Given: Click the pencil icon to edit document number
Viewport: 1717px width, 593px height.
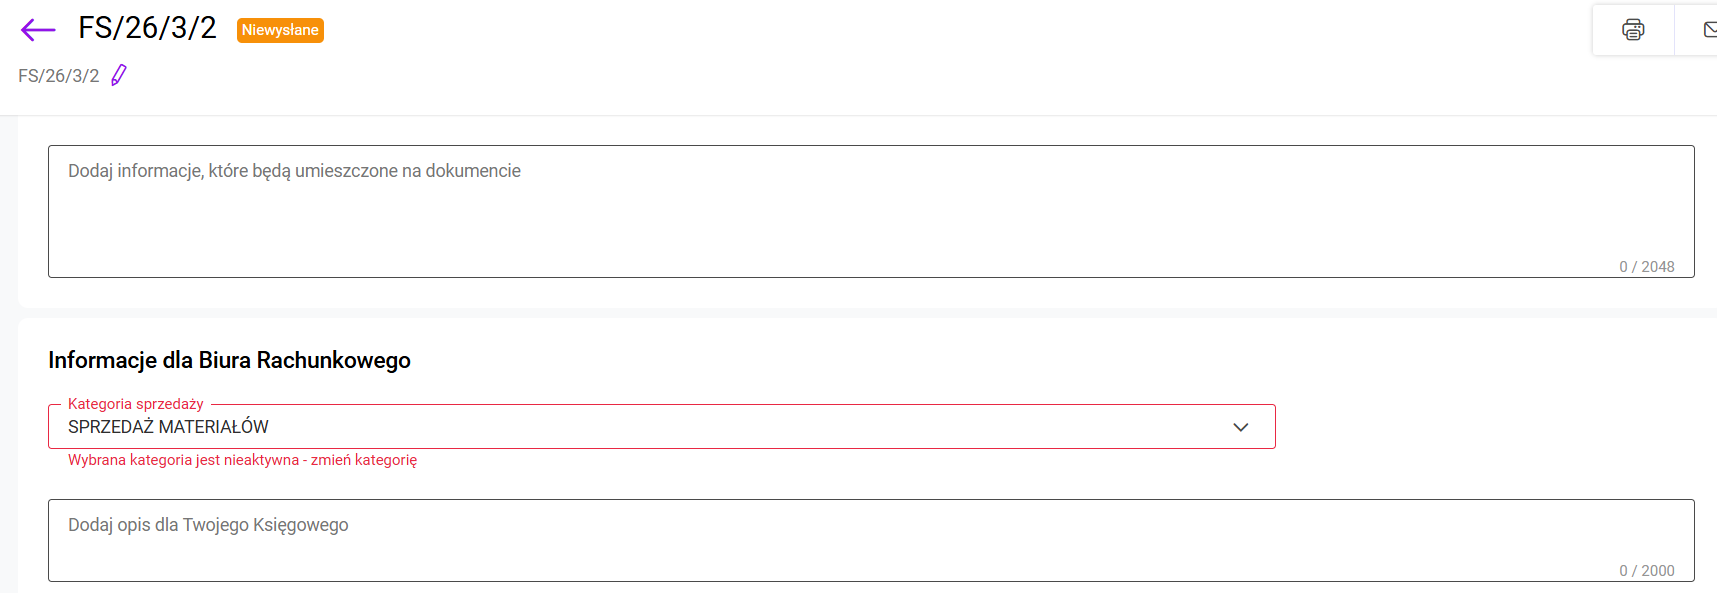Looking at the screenshot, I should pyautogui.click(x=119, y=75).
